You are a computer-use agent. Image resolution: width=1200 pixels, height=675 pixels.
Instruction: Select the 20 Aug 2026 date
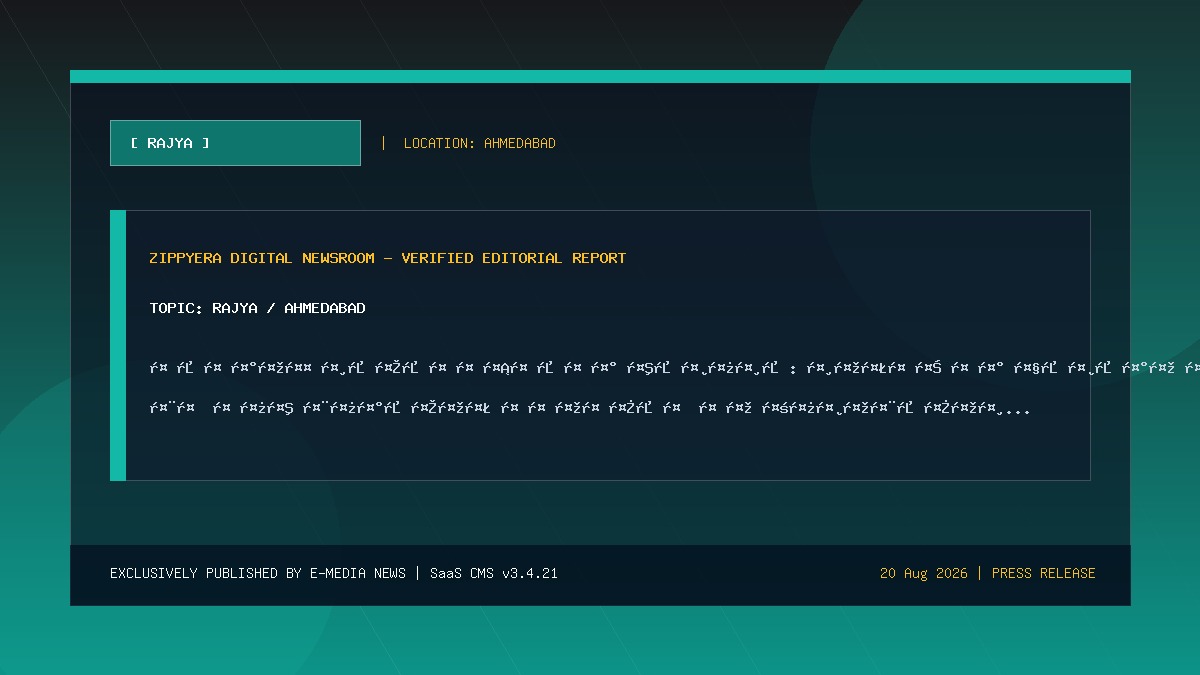click(x=924, y=573)
